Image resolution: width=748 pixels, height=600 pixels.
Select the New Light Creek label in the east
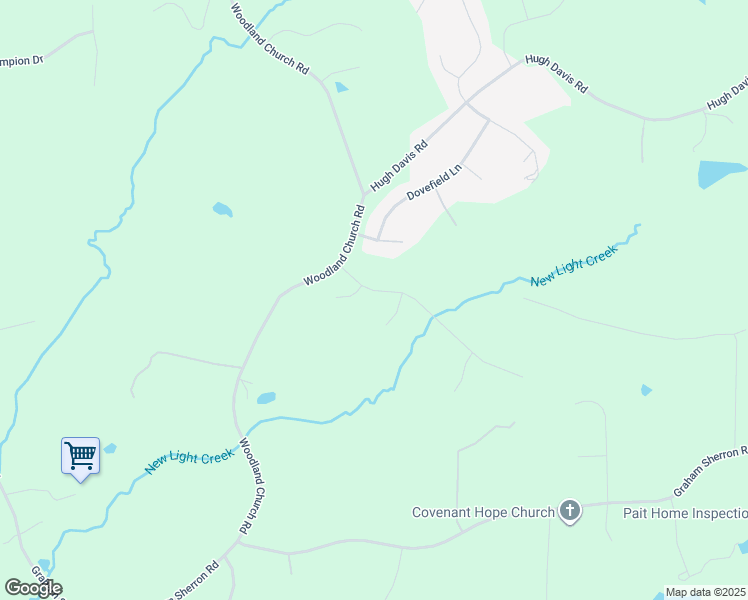pyautogui.click(x=574, y=266)
